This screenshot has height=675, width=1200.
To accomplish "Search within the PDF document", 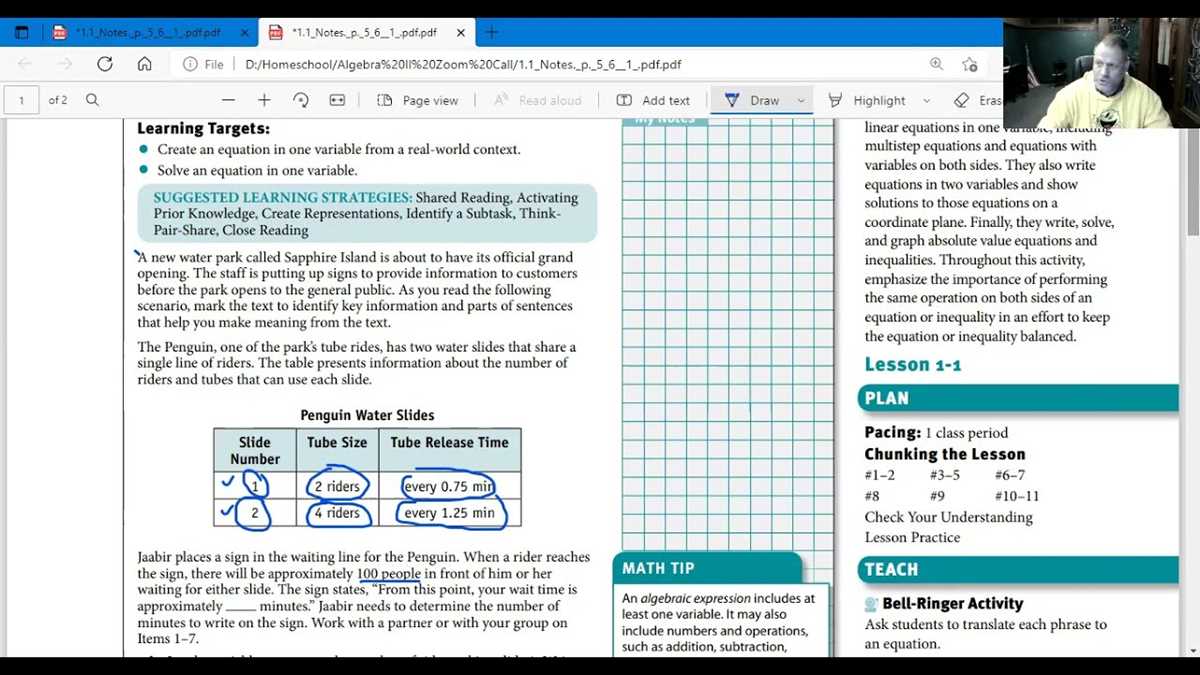I will 92,100.
